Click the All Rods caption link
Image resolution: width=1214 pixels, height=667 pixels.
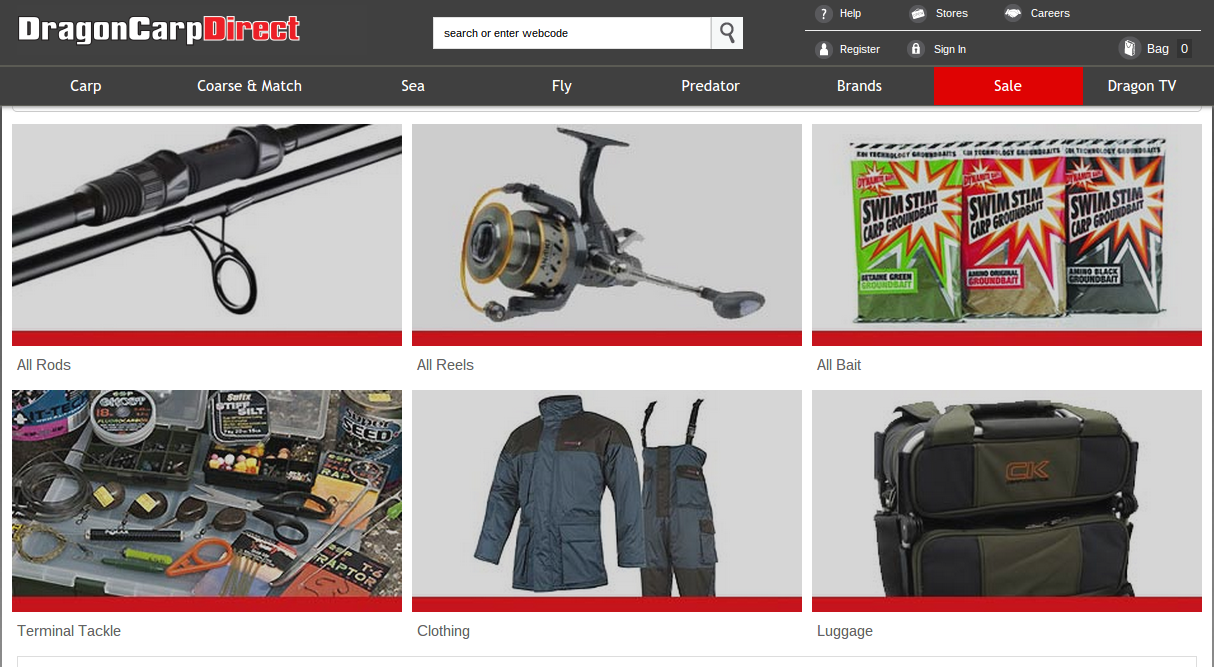click(44, 365)
